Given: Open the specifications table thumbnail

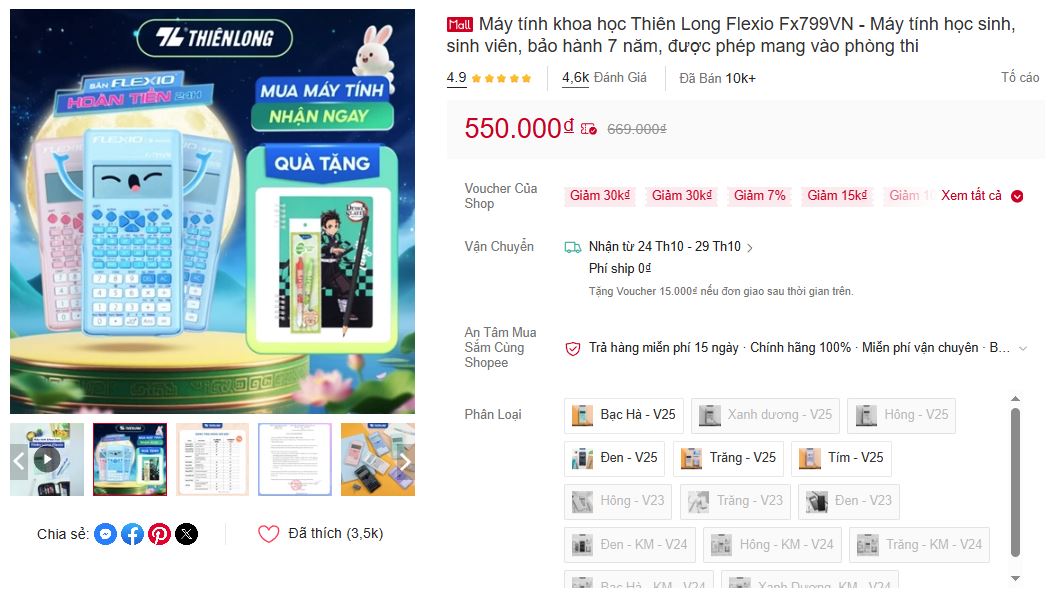Looking at the screenshot, I should (x=213, y=460).
